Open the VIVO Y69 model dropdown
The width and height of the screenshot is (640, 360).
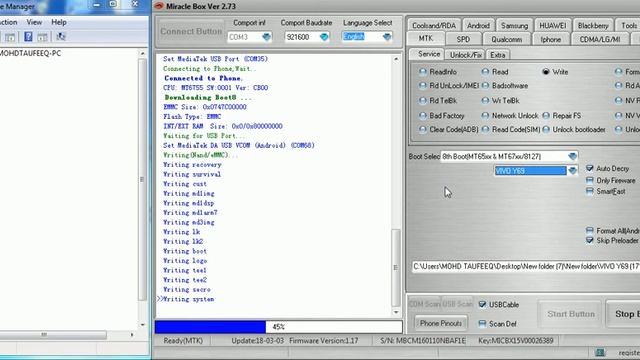pyautogui.click(x=572, y=171)
